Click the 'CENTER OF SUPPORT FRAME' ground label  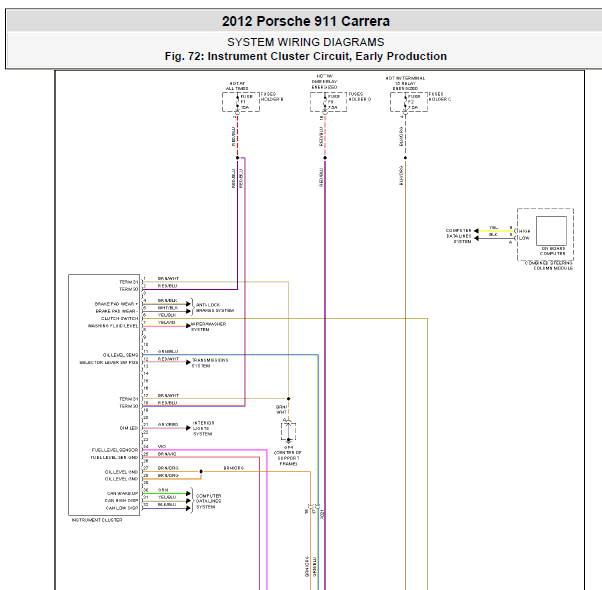pyautogui.click(x=288, y=458)
